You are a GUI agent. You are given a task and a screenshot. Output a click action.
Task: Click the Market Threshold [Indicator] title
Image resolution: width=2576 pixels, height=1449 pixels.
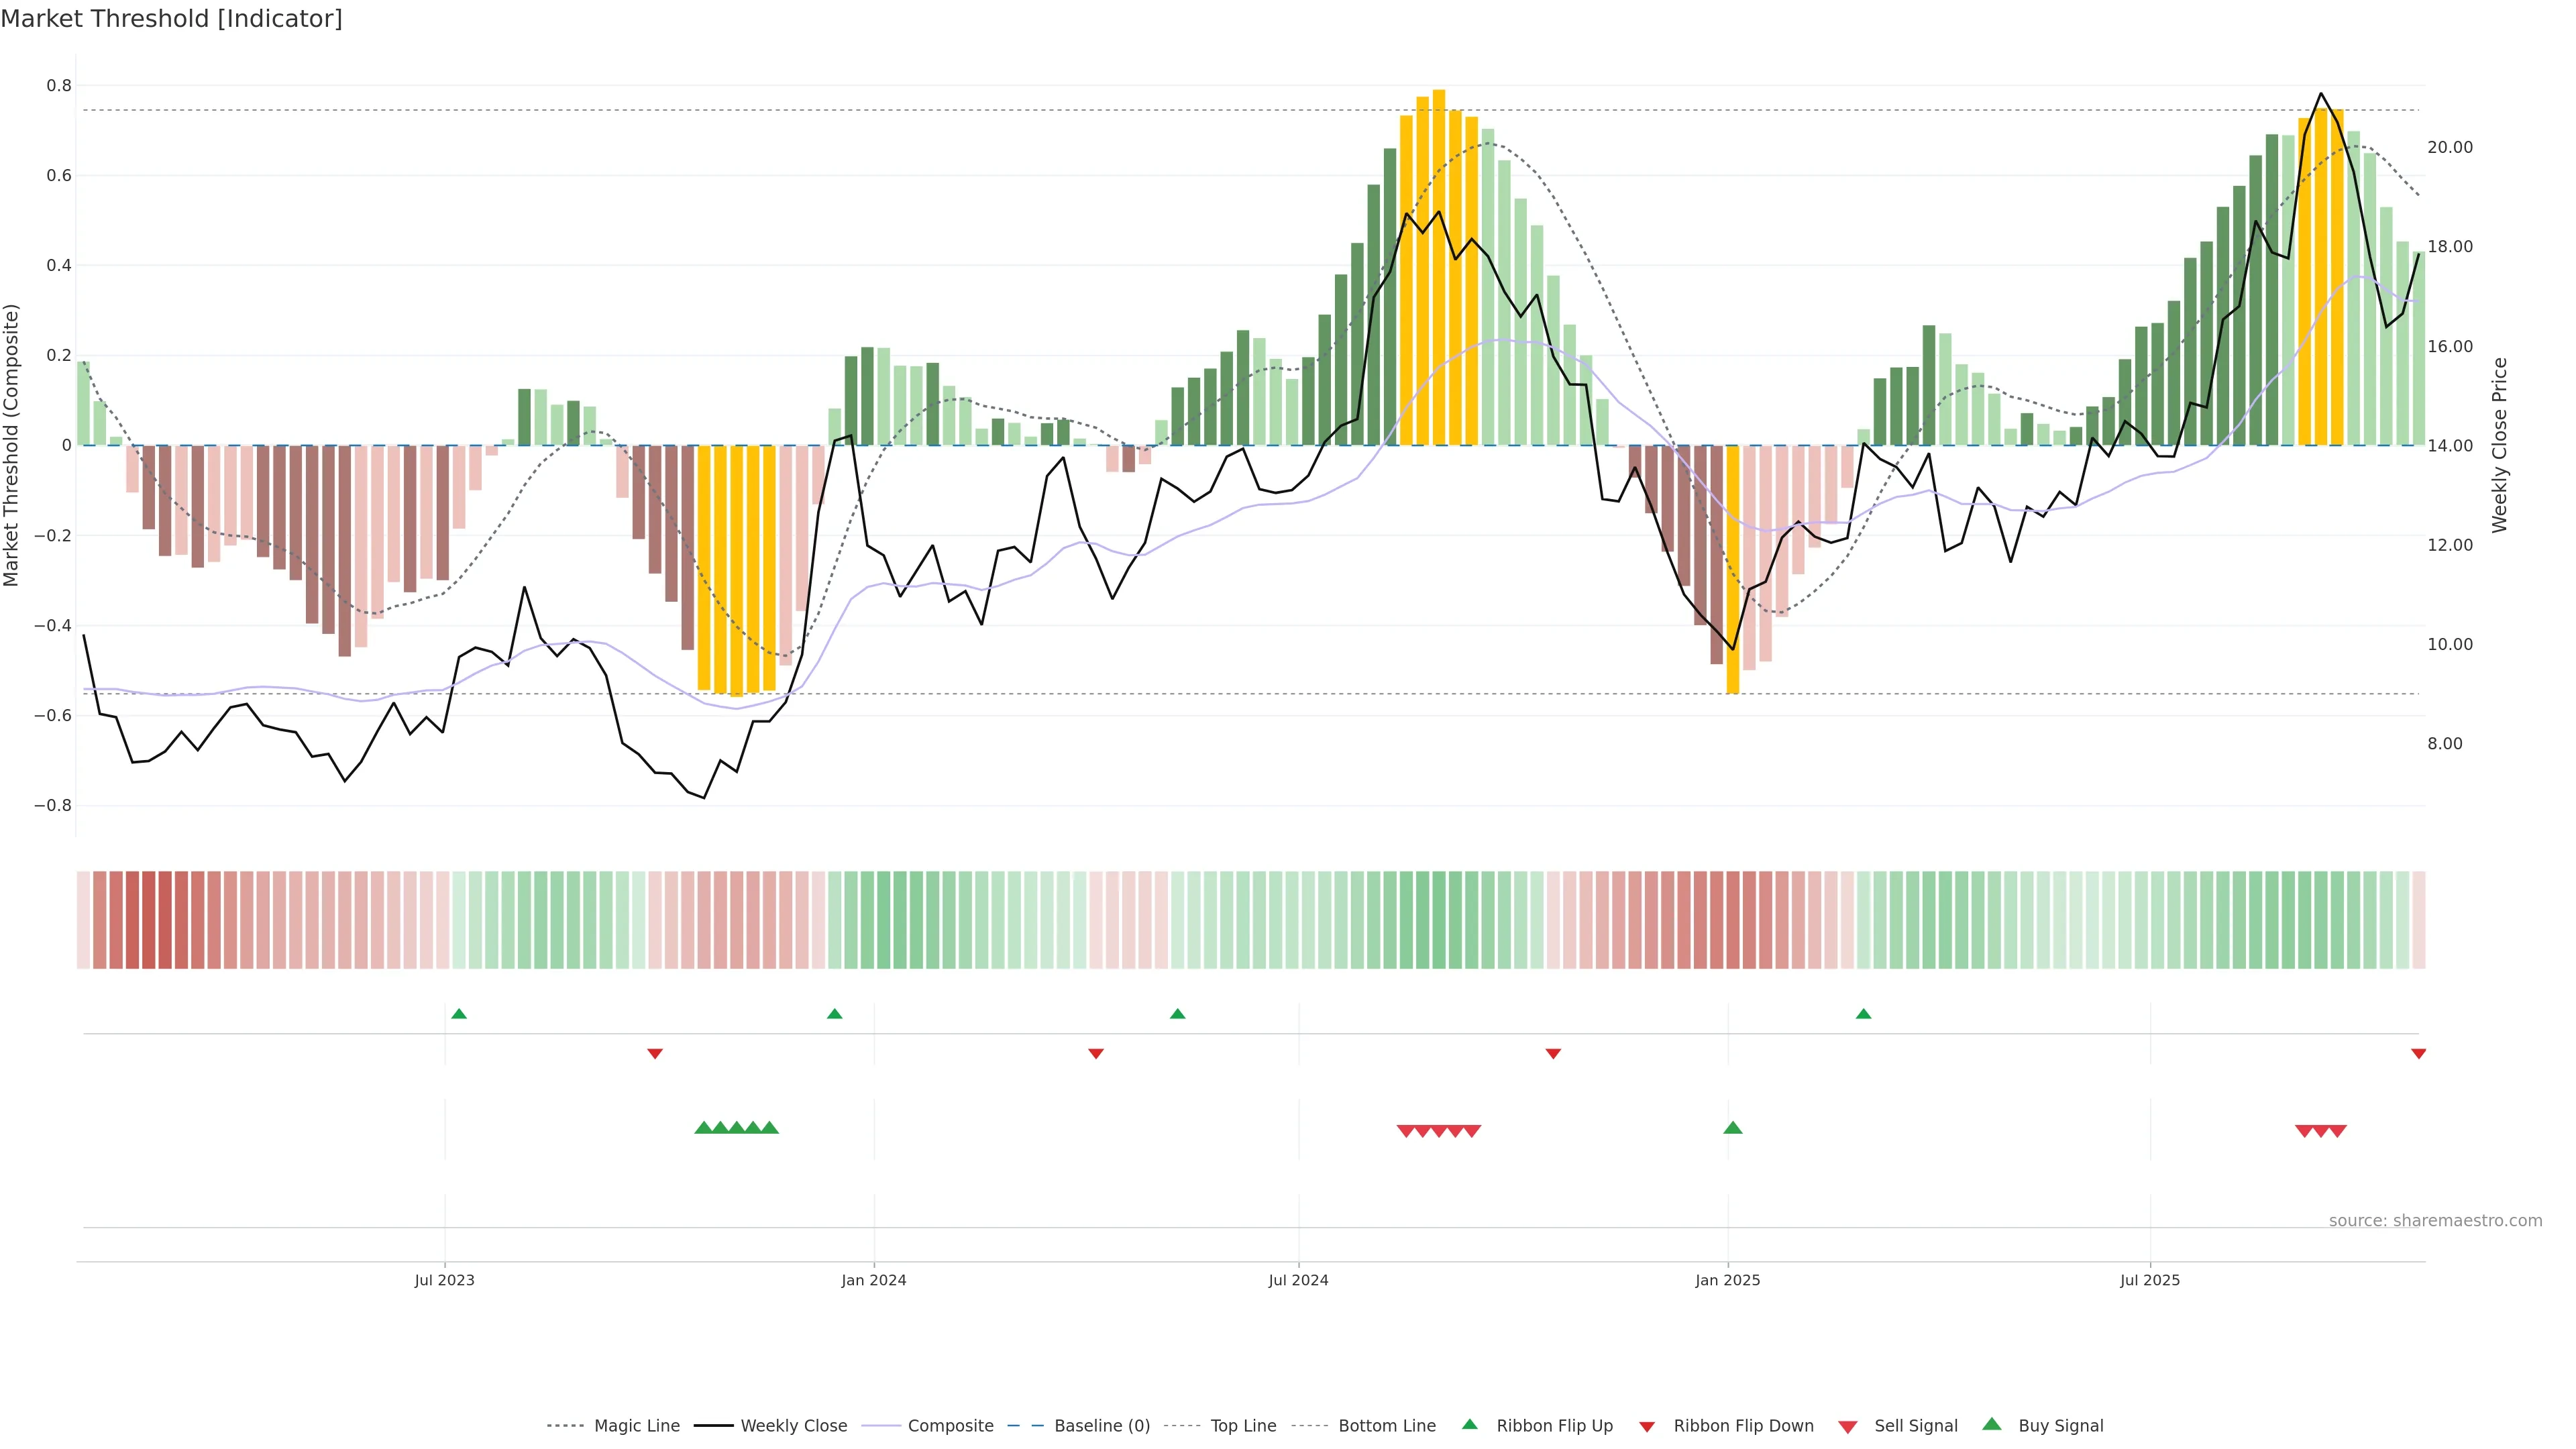pyautogui.click(x=171, y=19)
